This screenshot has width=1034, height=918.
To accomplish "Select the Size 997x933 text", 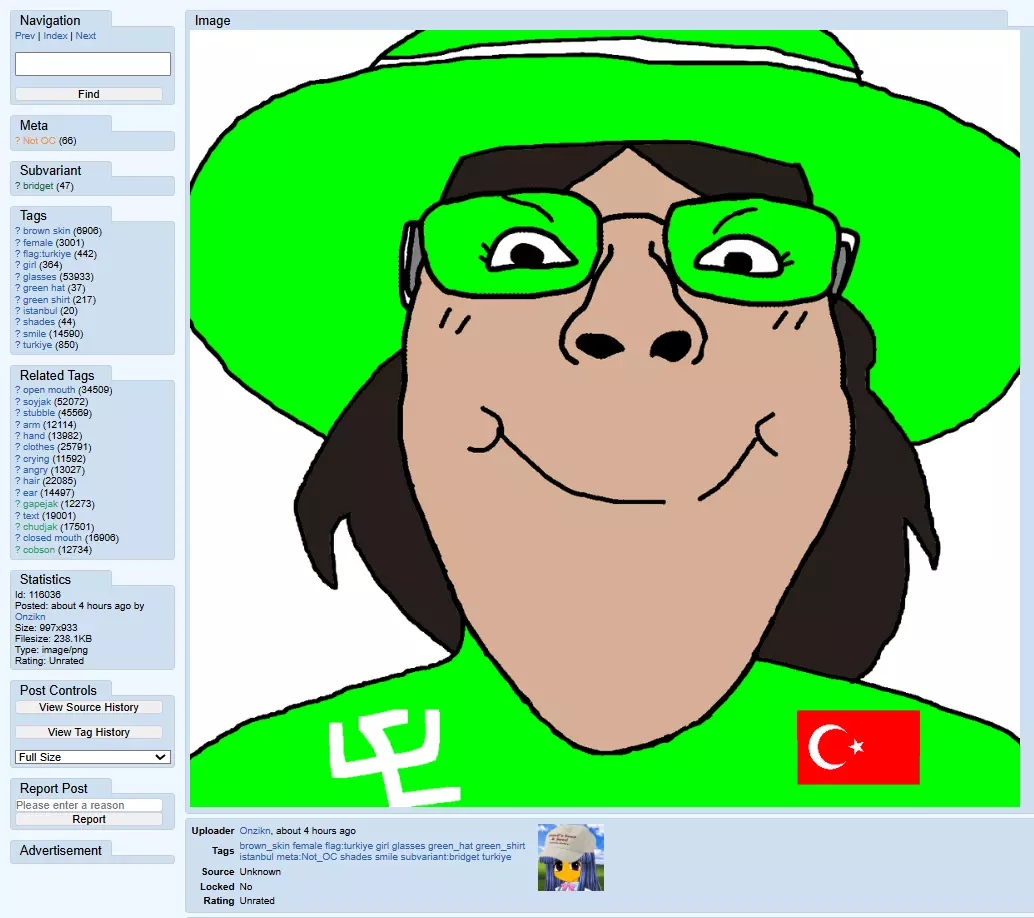I will pyautogui.click(x=46, y=628).
